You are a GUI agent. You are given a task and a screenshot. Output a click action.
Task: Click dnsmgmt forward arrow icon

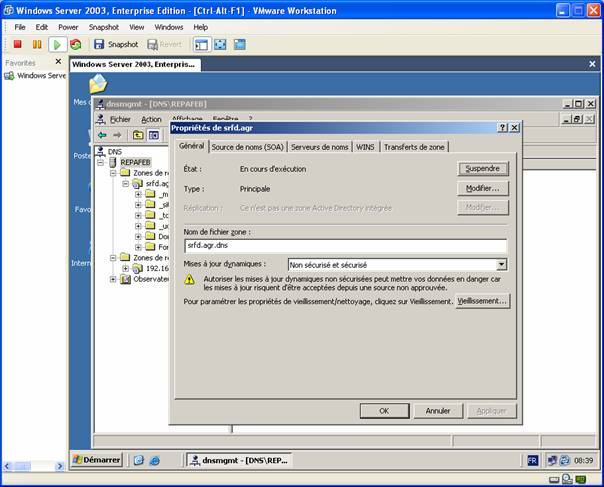click(117, 135)
